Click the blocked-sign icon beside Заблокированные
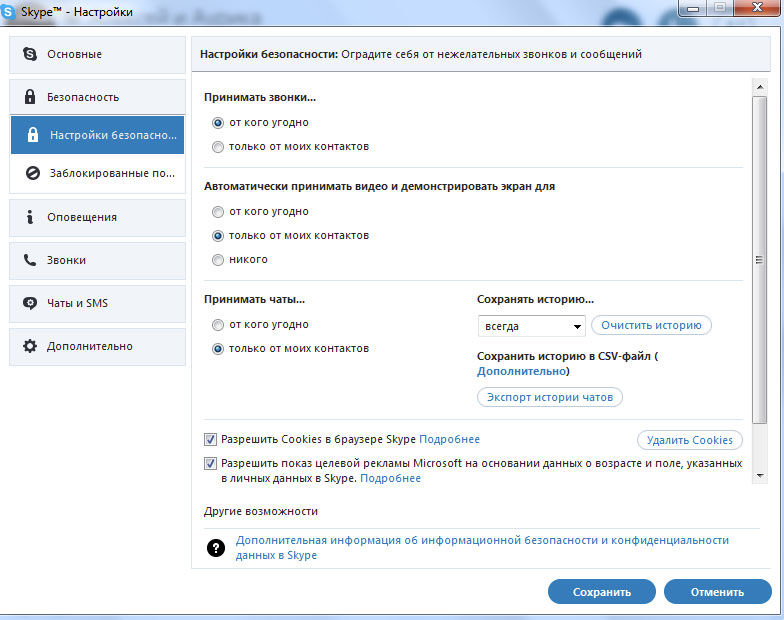 coord(32,173)
